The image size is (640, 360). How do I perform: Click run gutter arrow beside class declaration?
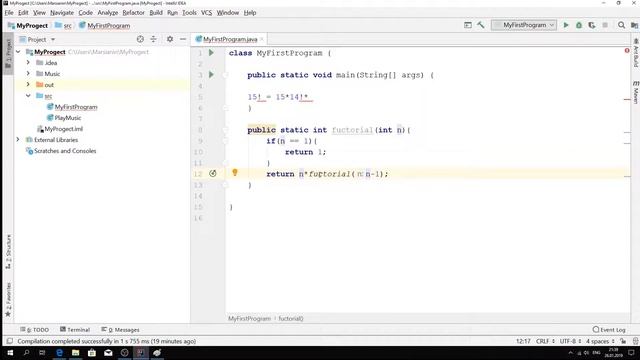pyautogui.click(x=211, y=53)
